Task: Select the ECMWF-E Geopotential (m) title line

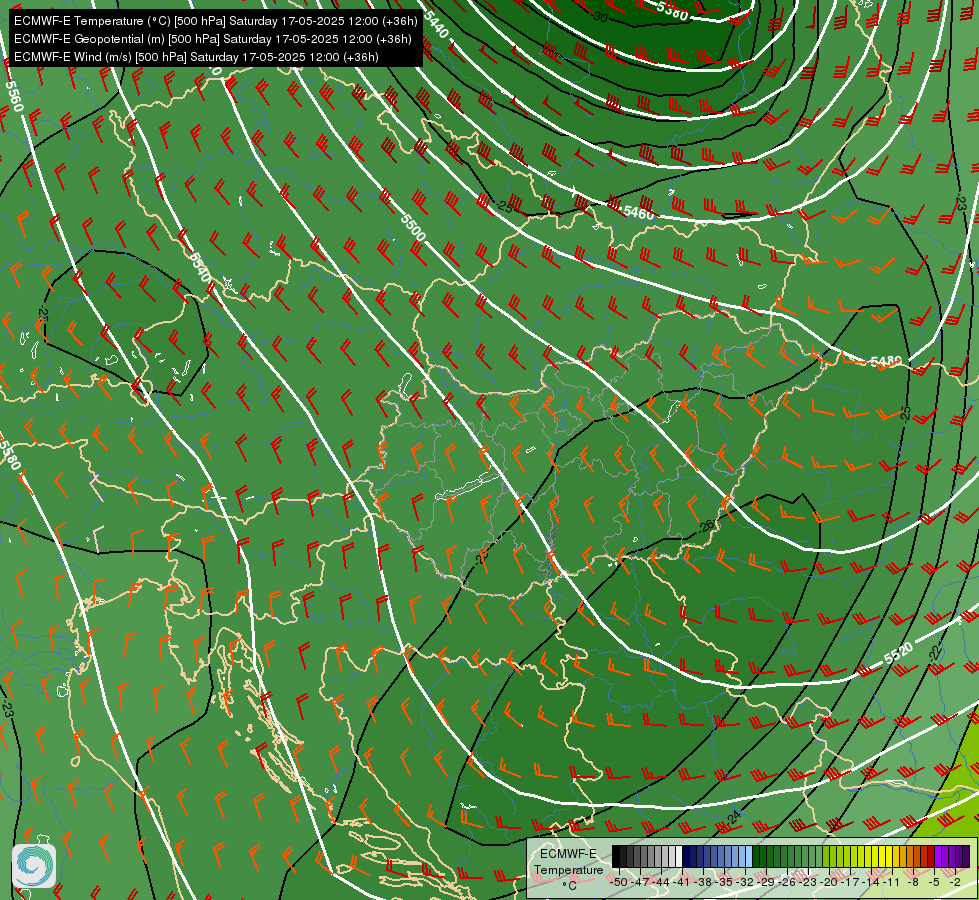Action: [x=212, y=39]
